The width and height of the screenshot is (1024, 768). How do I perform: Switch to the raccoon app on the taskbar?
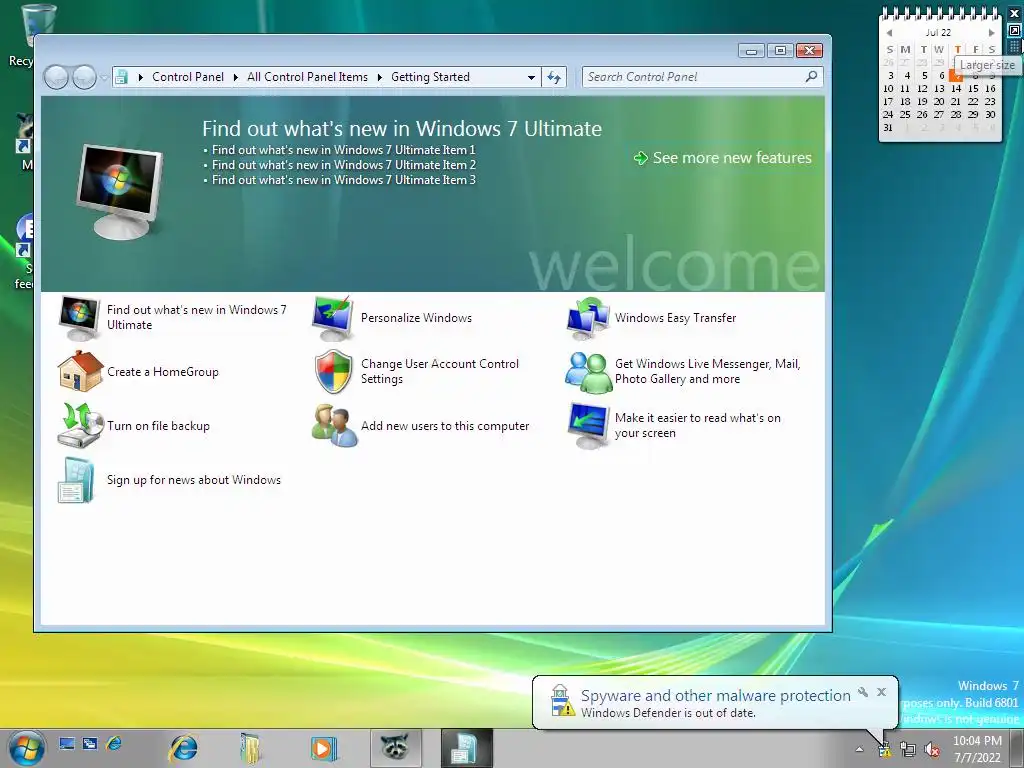coord(395,748)
